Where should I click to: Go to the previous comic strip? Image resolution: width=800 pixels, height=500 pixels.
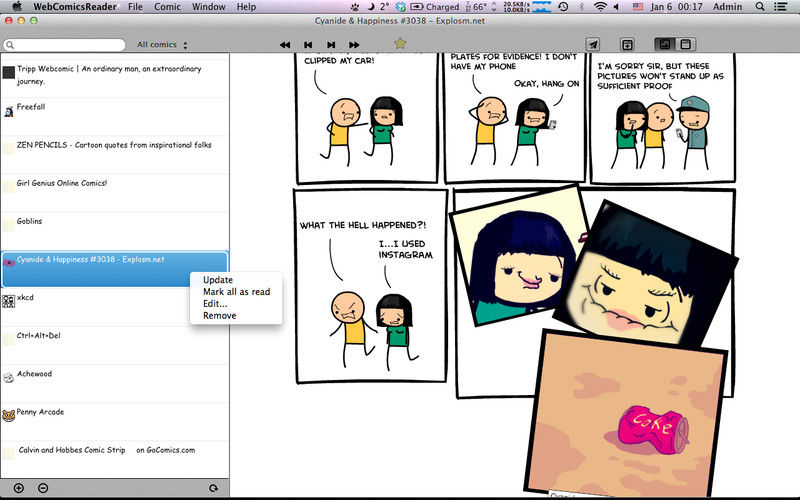[x=308, y=45]
